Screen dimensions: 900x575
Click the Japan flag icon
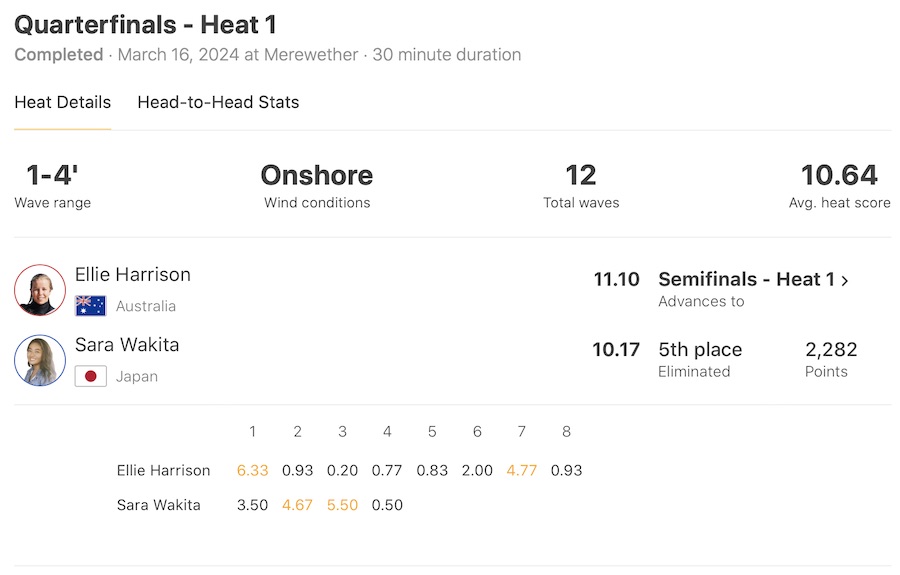coord(91,377)
